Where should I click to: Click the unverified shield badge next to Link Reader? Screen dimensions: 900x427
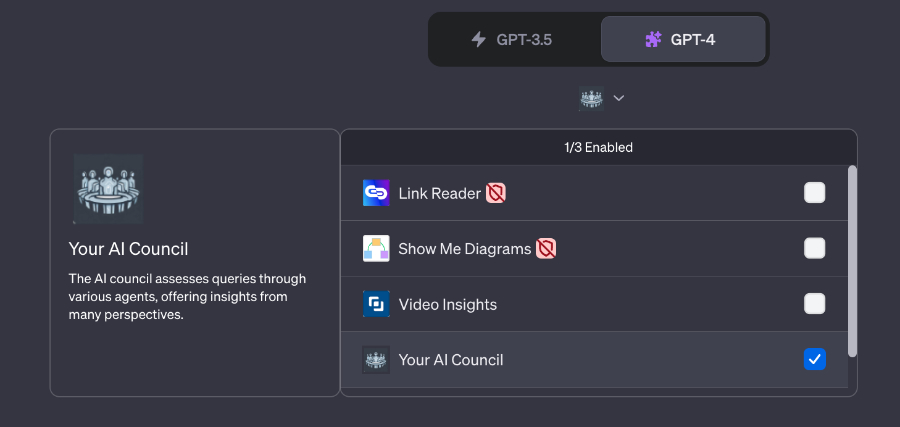pyautogui.click(x=496, y=193)
